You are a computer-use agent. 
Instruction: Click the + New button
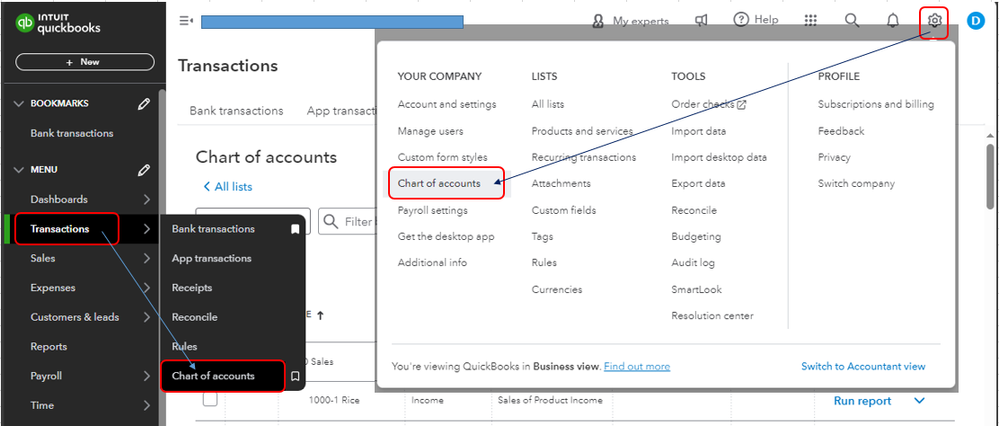[85, 62]
